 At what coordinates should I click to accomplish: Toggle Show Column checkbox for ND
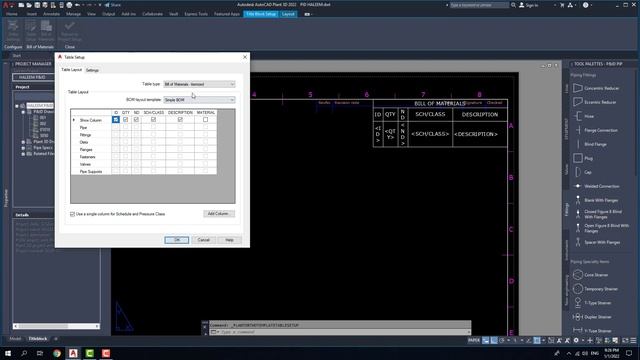tap(136, 120)
